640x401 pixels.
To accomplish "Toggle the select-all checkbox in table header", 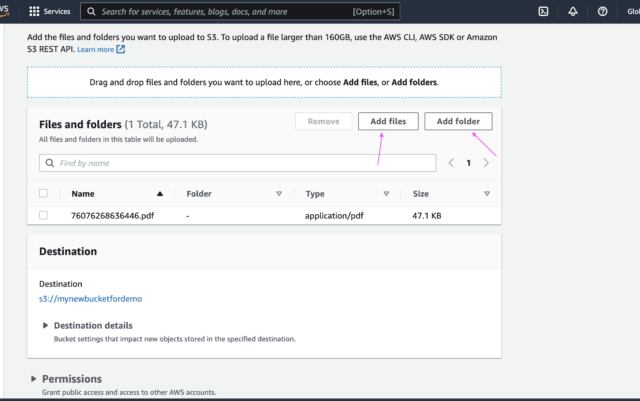I will [x=43, y=194].
